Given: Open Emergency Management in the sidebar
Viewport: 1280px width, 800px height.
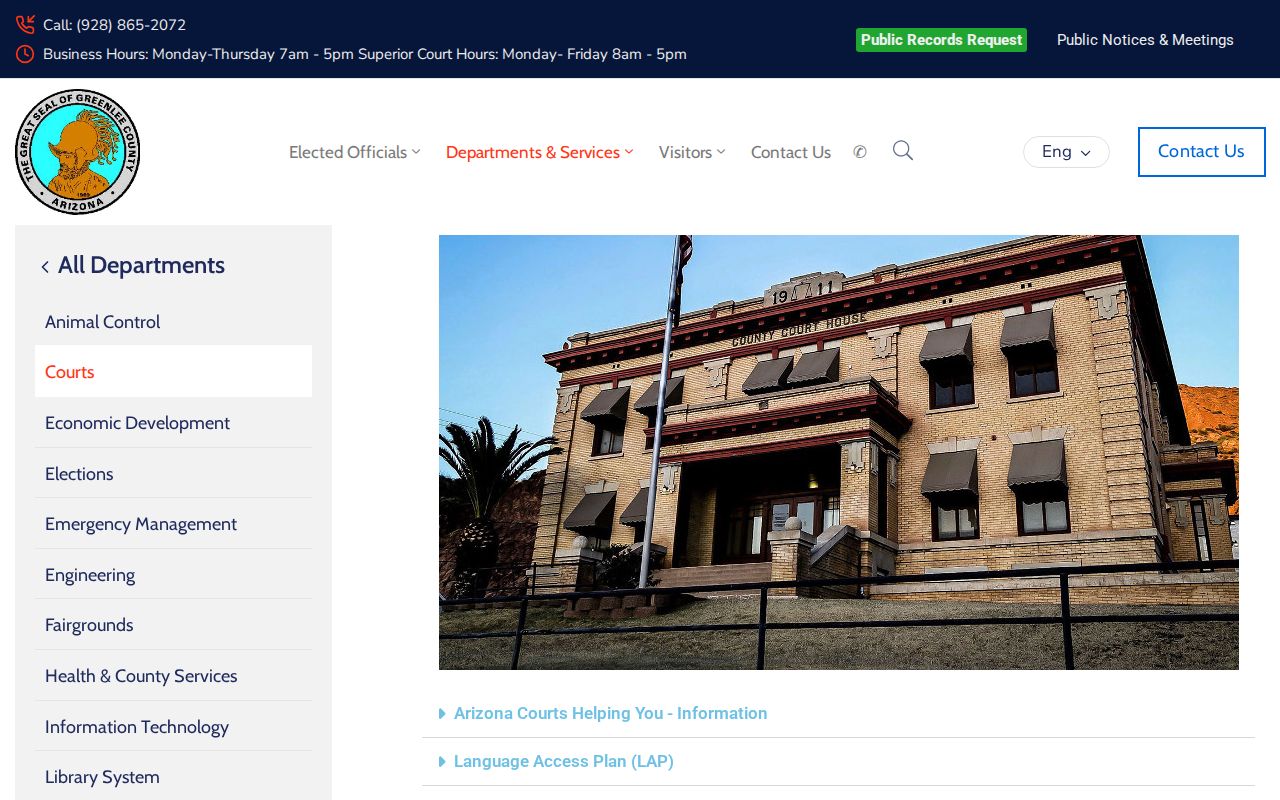Looking at the screenshot, I should point(173,523).
